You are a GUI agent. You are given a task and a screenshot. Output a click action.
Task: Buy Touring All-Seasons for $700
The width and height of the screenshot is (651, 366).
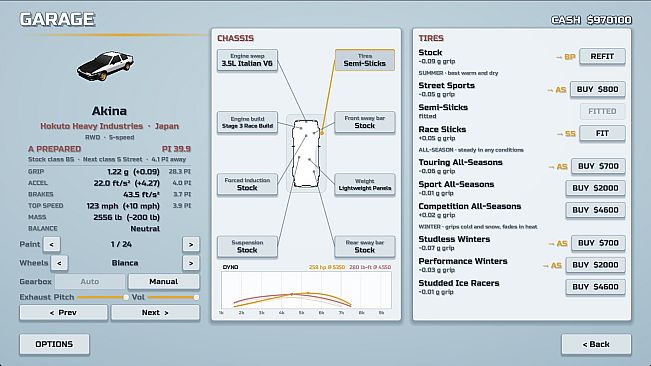[x=598, y=166]
